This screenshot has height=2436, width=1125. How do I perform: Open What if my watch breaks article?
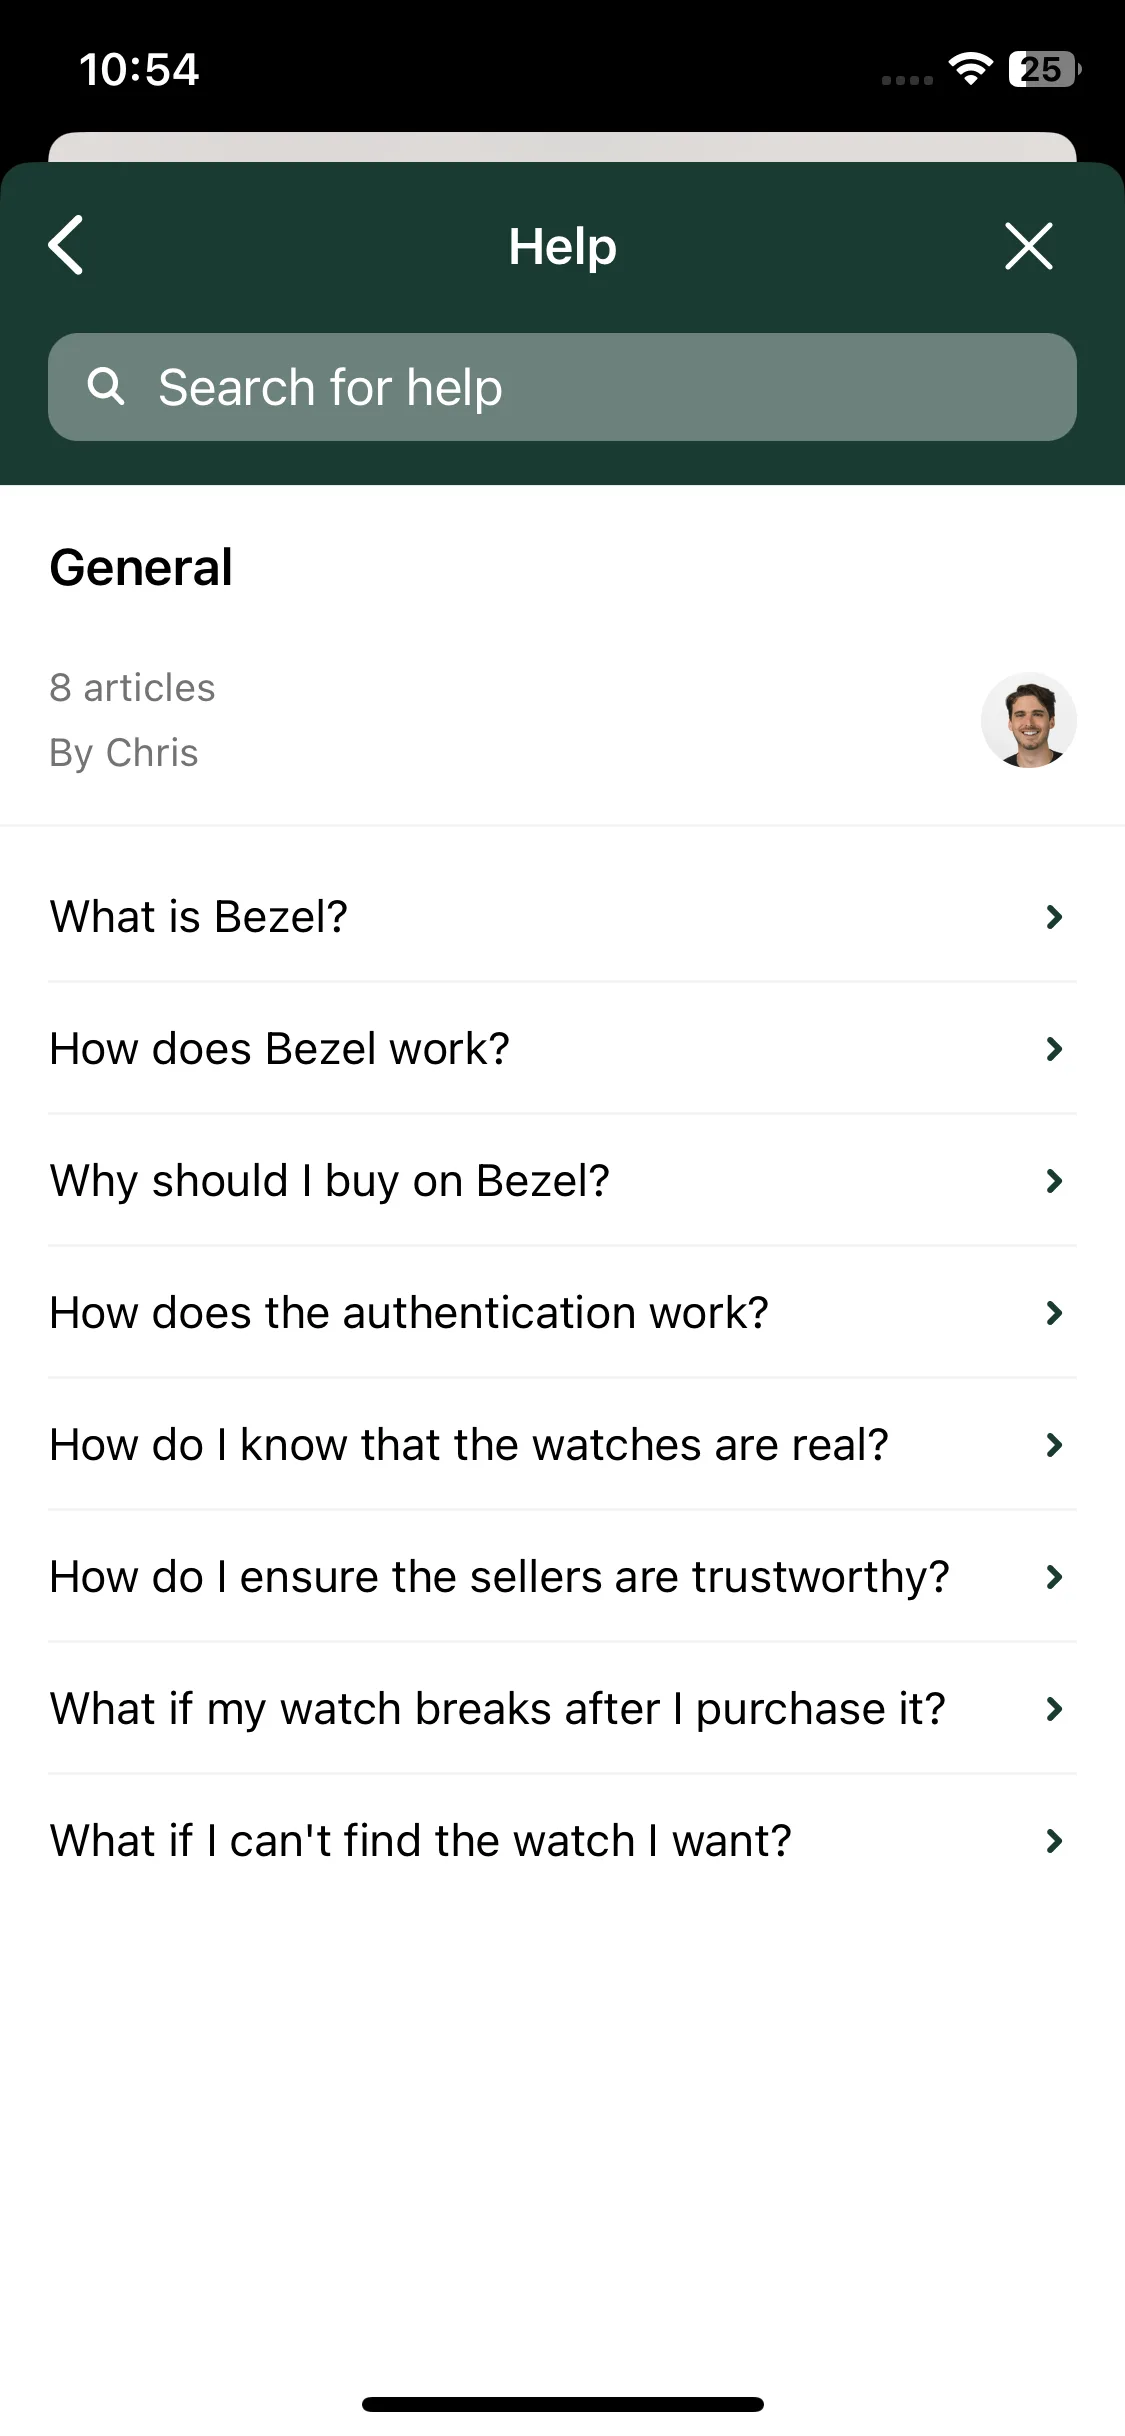[562, 1708]
